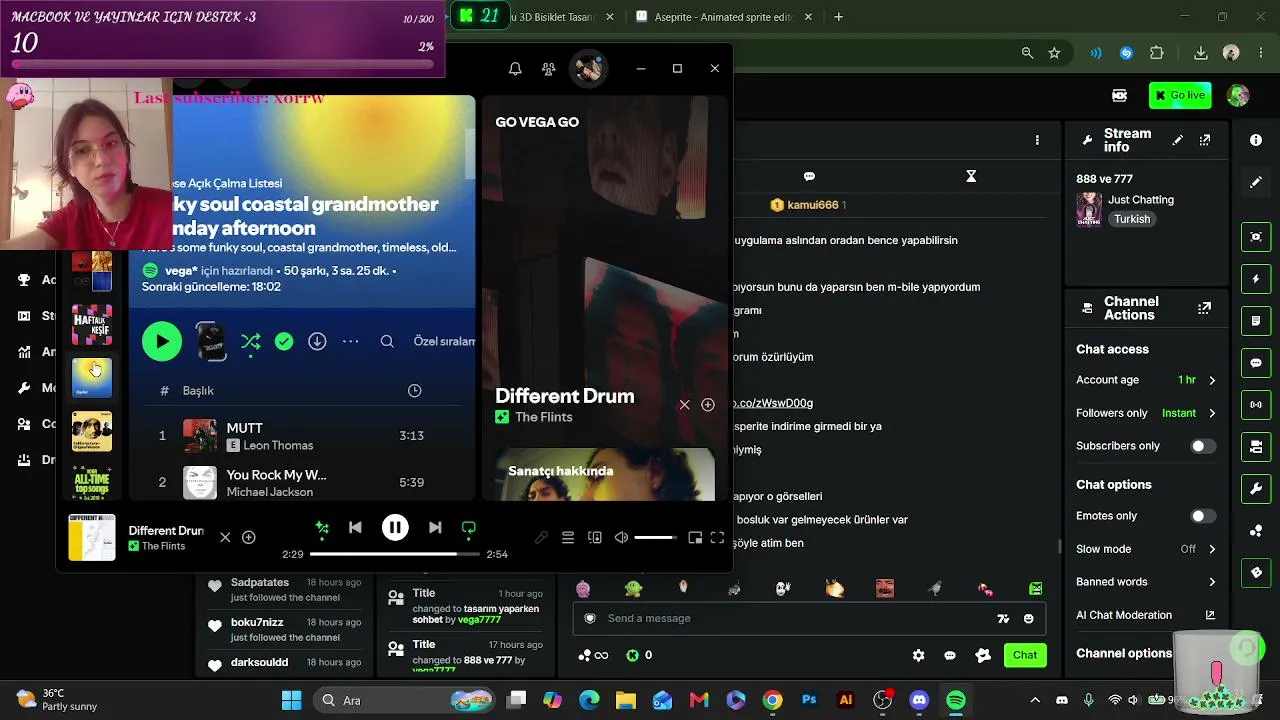Open Chrome extensions puzzle icon
The height and width of the screenshot is (720, 1280).
1157,53
